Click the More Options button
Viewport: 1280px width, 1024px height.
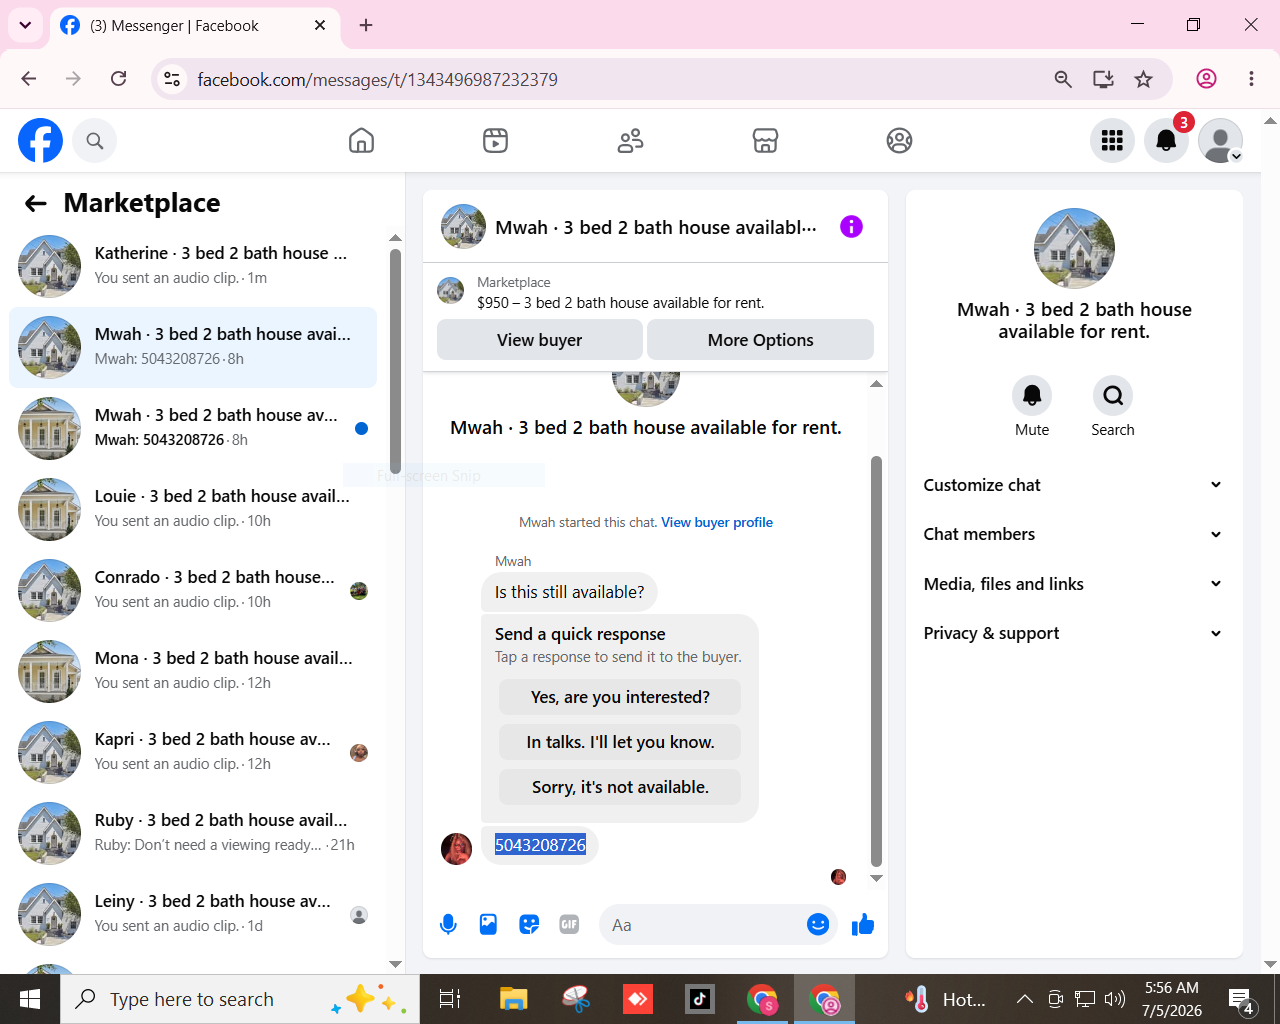(x=760, y=340)
